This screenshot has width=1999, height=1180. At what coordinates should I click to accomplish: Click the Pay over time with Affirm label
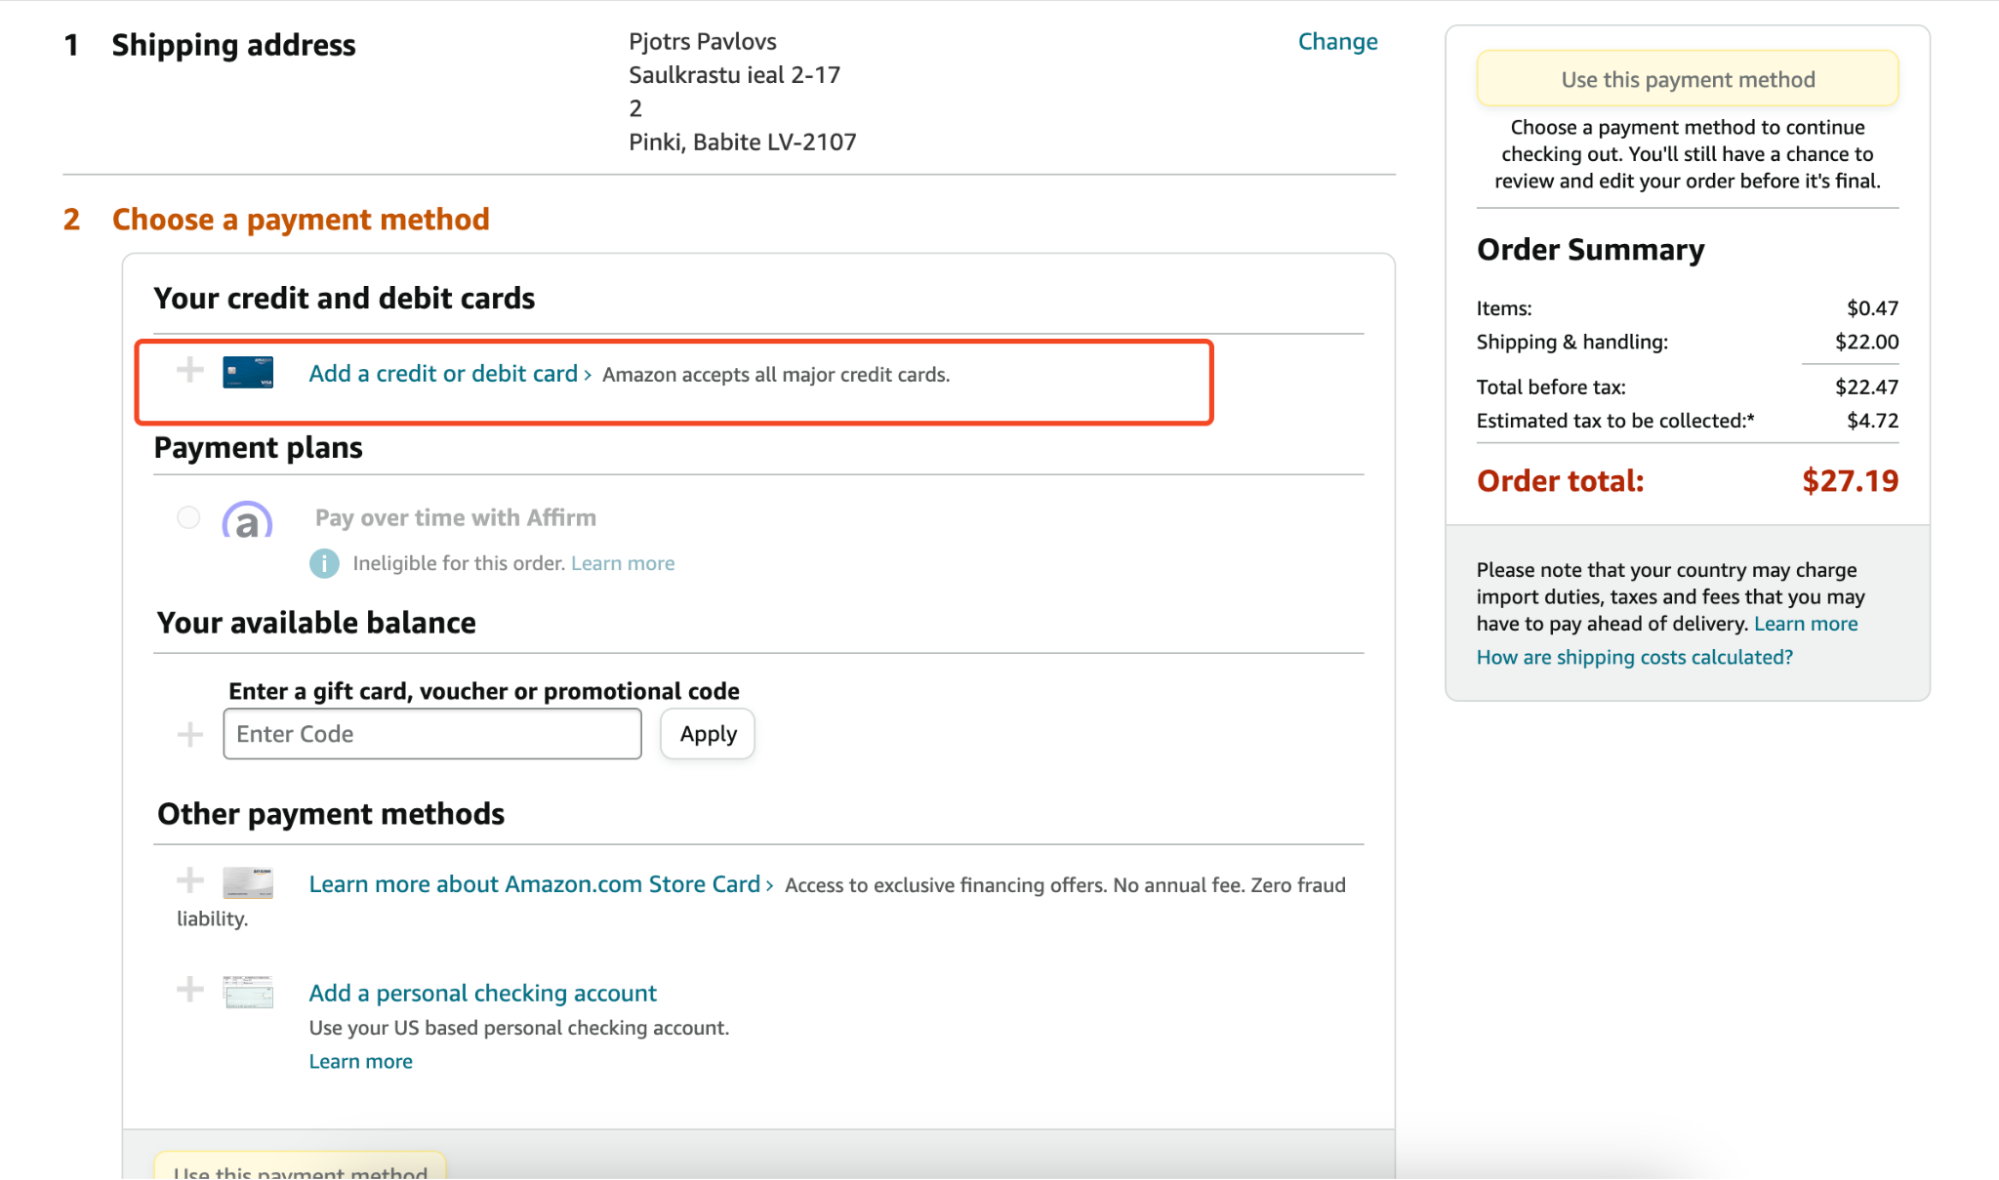[455, 518]
